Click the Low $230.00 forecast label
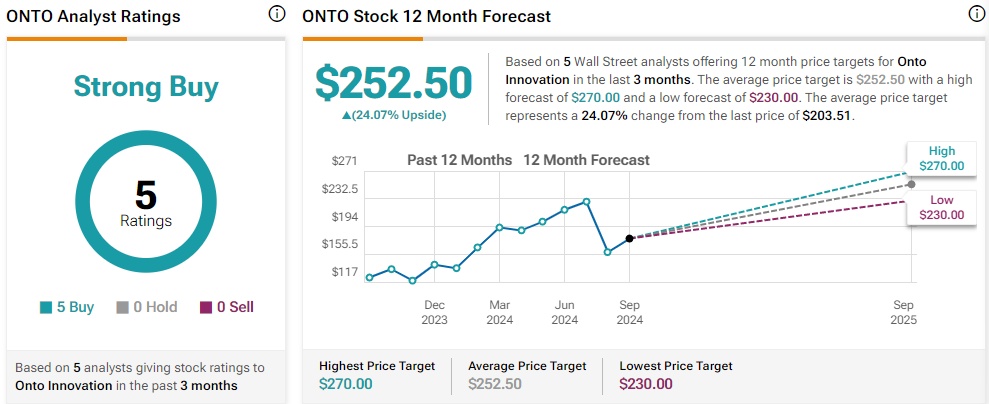989x404 pixels. (941, 207)
